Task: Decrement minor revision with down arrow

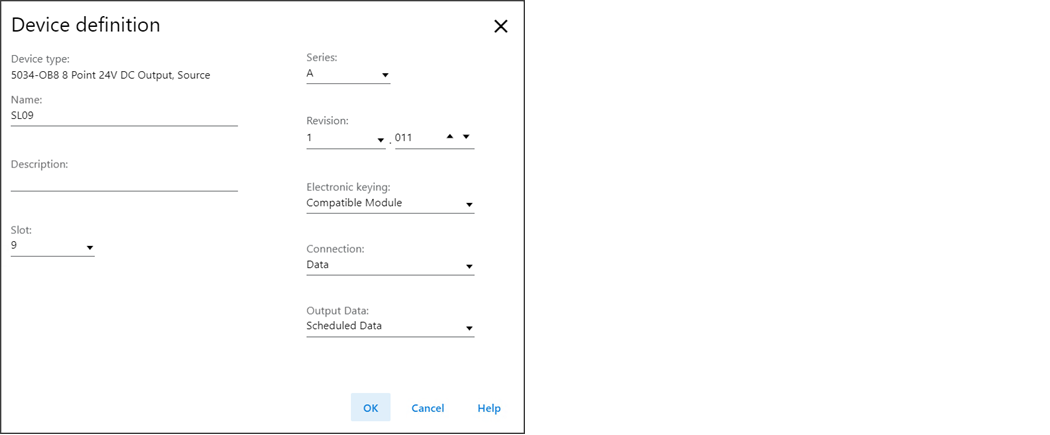Action: tap(466, 136)
